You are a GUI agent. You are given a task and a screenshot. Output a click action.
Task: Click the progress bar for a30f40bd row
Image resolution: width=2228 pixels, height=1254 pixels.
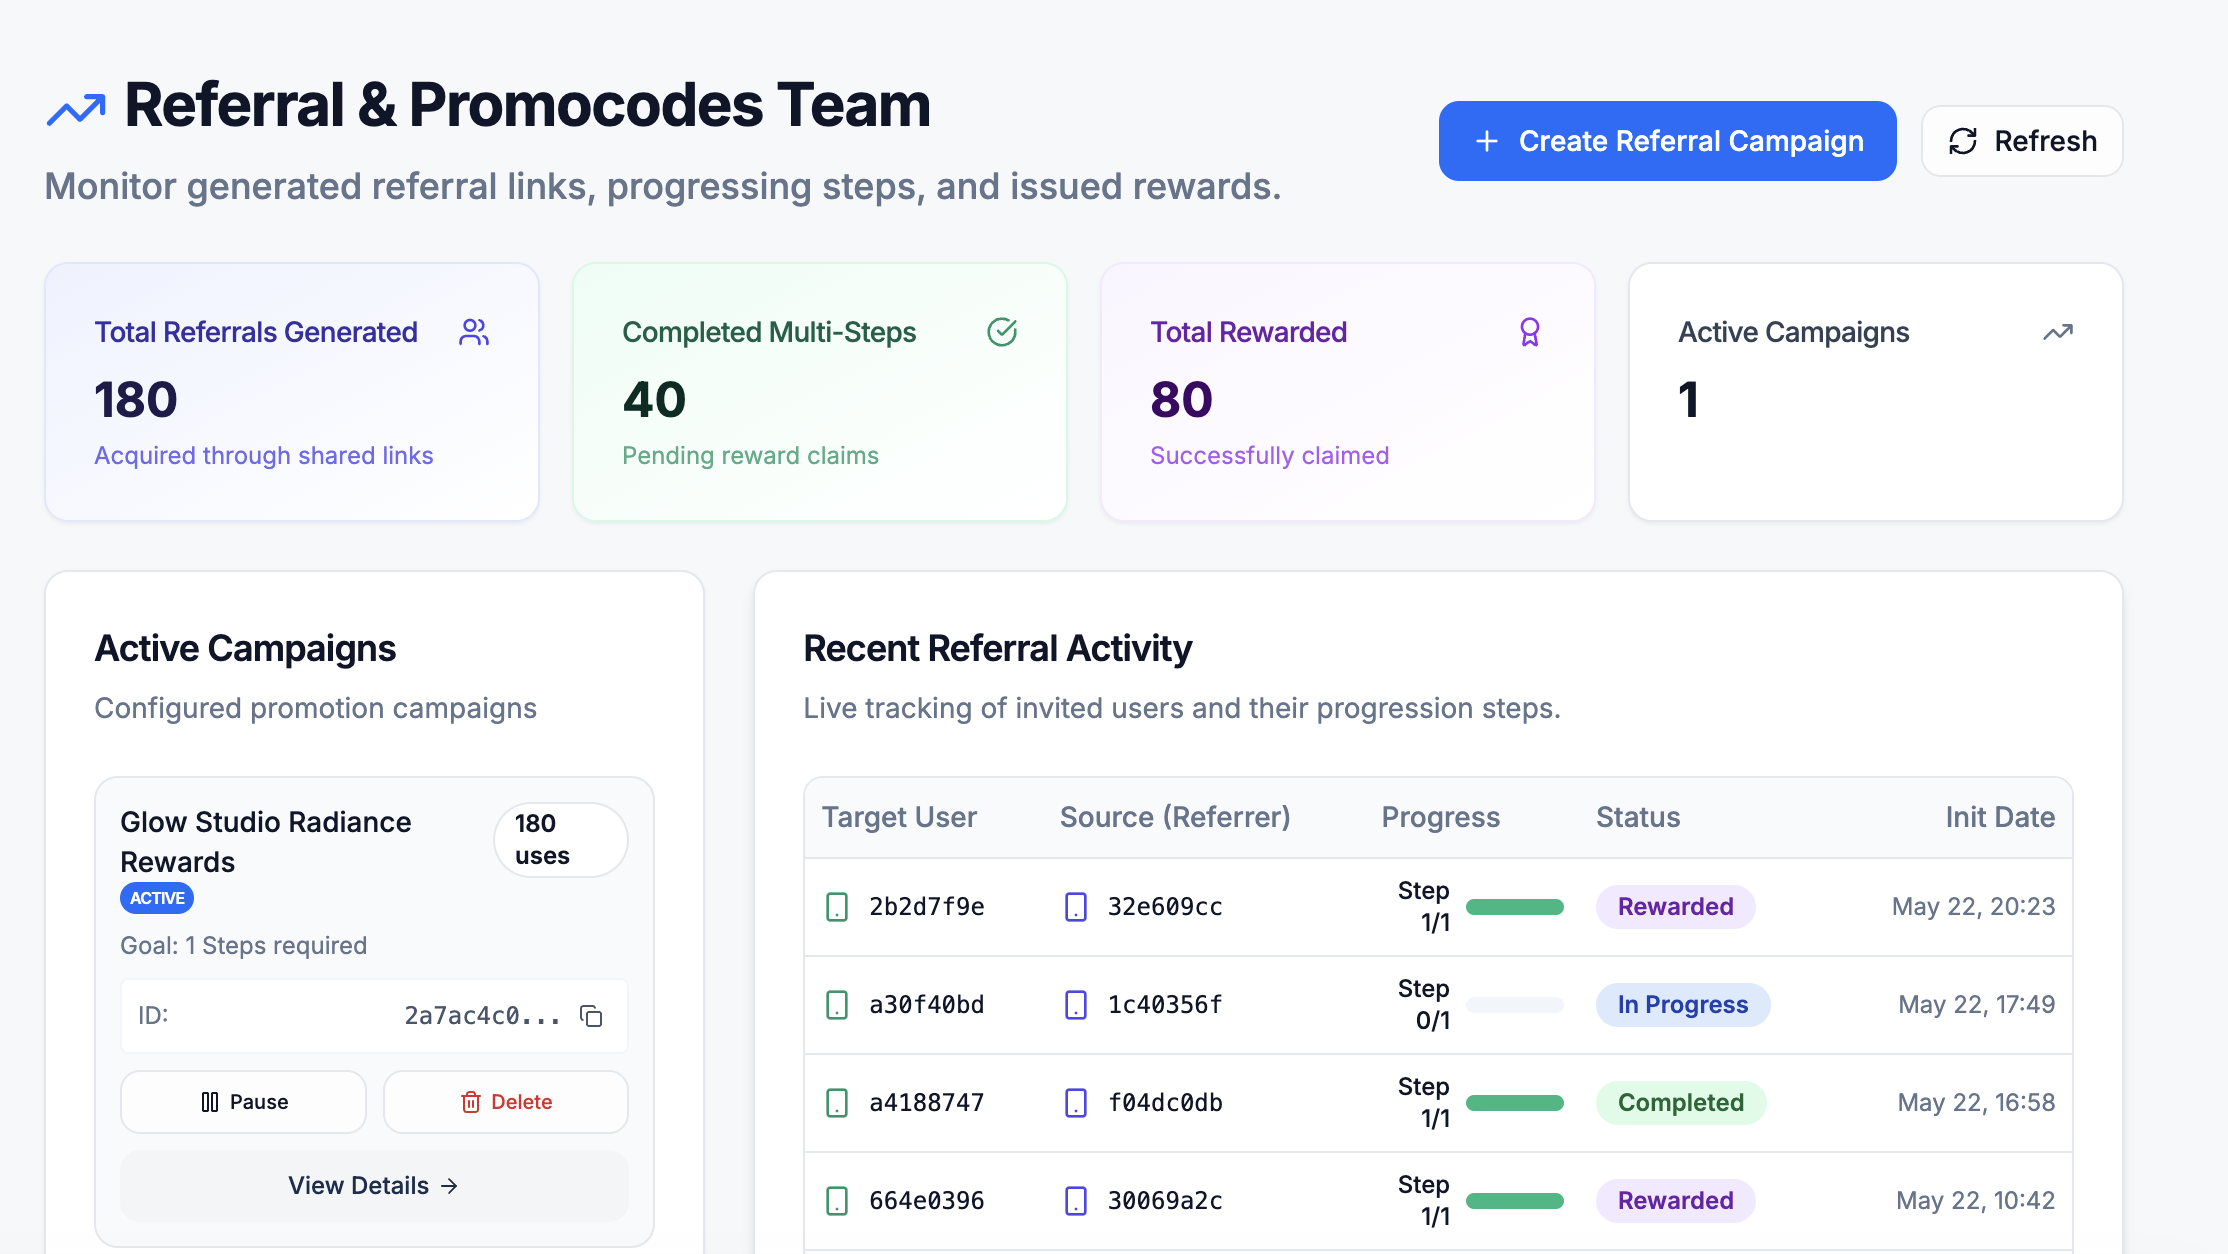1514,1005
